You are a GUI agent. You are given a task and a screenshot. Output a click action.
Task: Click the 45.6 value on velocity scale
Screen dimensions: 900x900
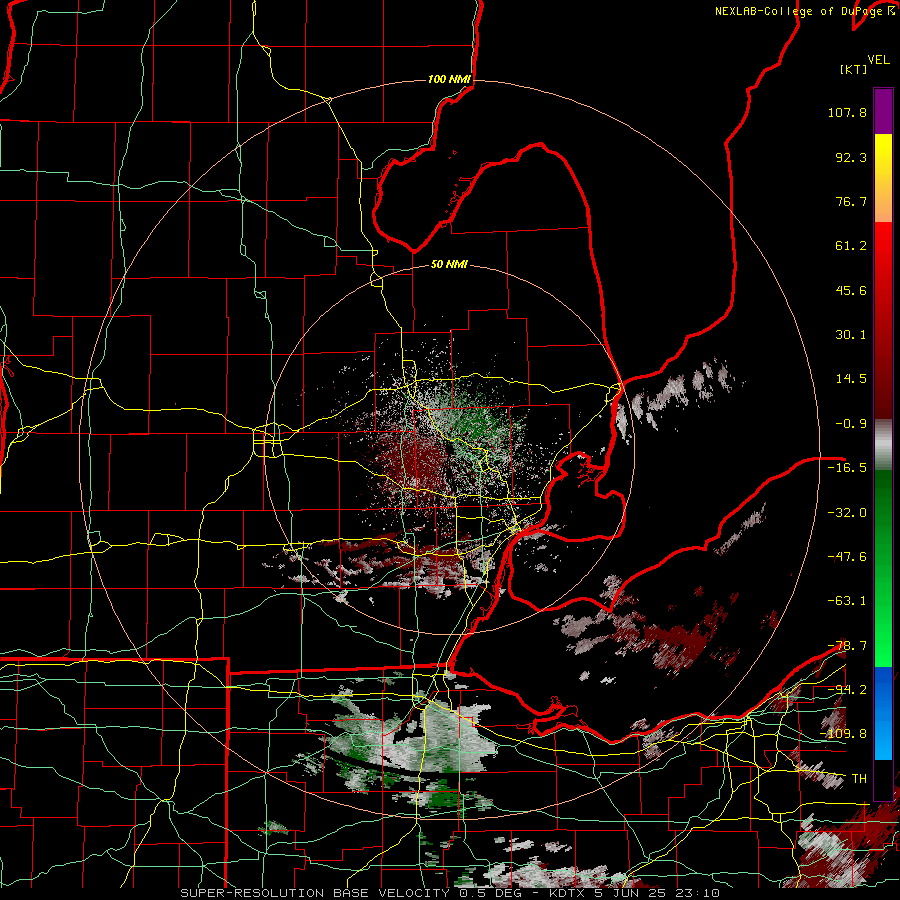pyautogui.click(x=851, y=290)
